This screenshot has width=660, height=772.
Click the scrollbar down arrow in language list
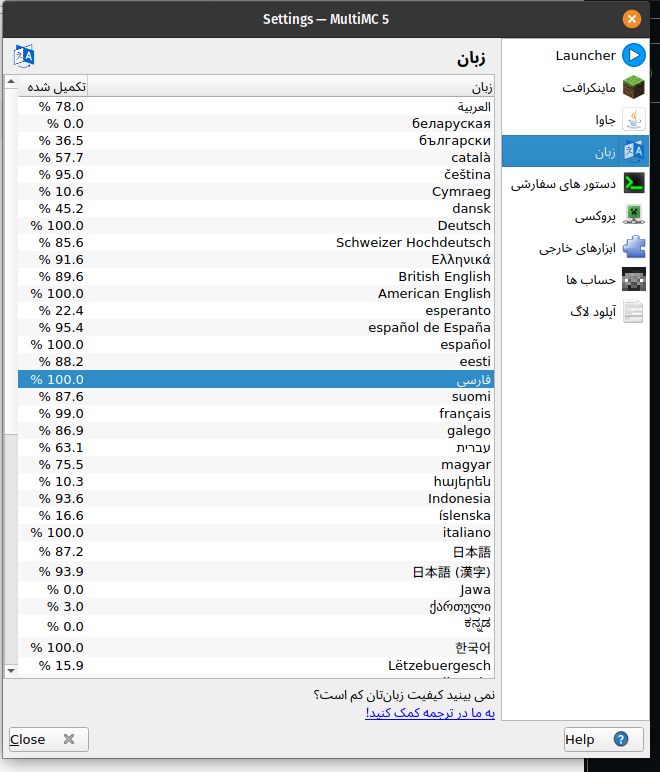point(11,670)
